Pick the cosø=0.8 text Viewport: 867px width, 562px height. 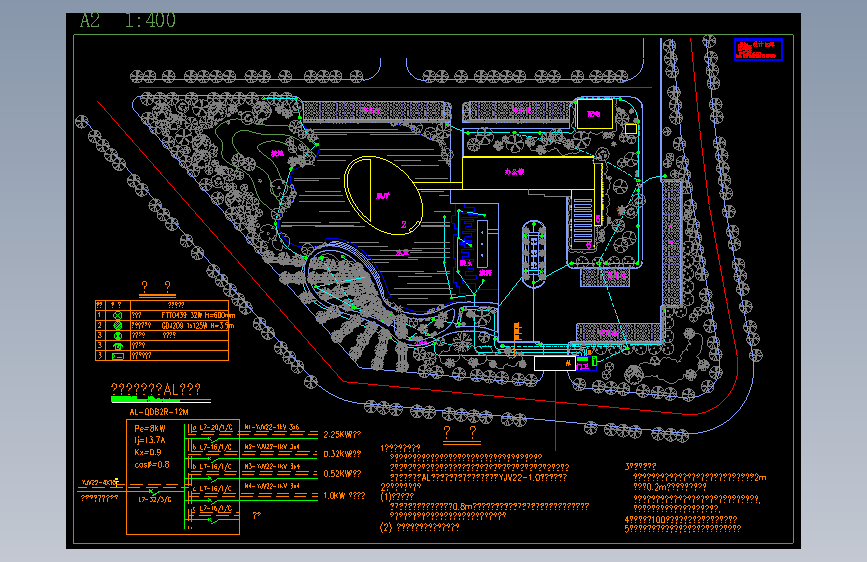(x=152, y=465)
